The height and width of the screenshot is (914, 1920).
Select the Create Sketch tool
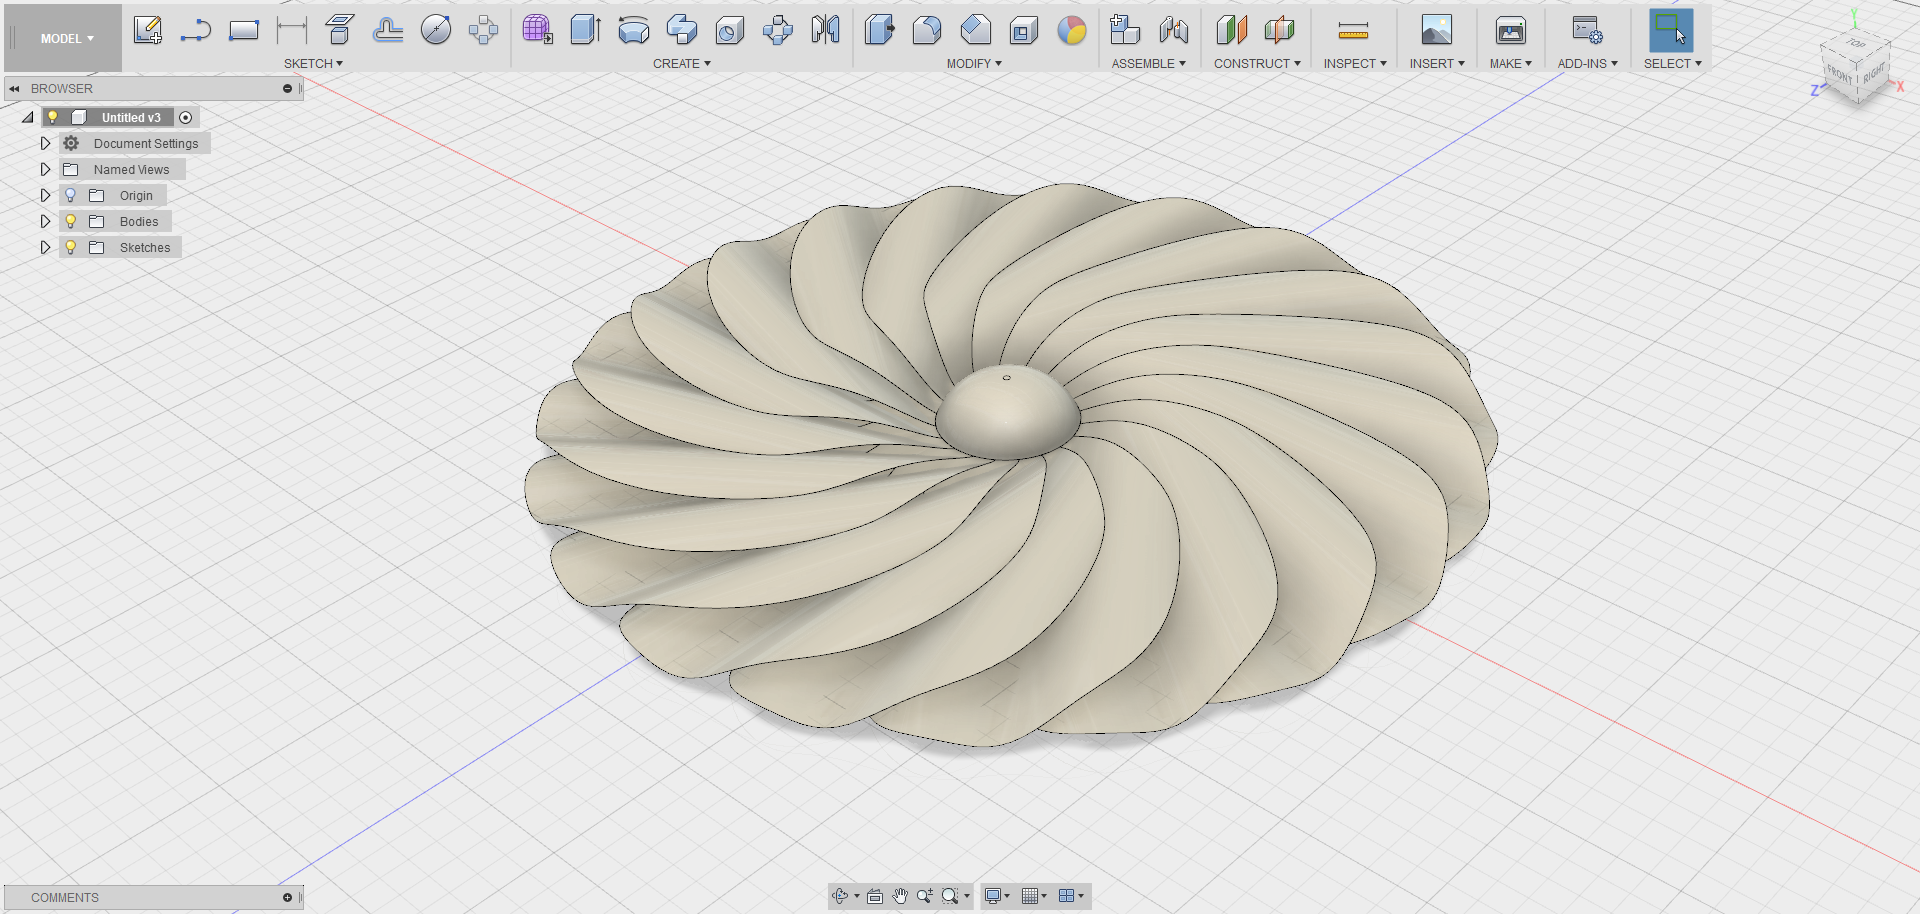[x=150, y=30]
